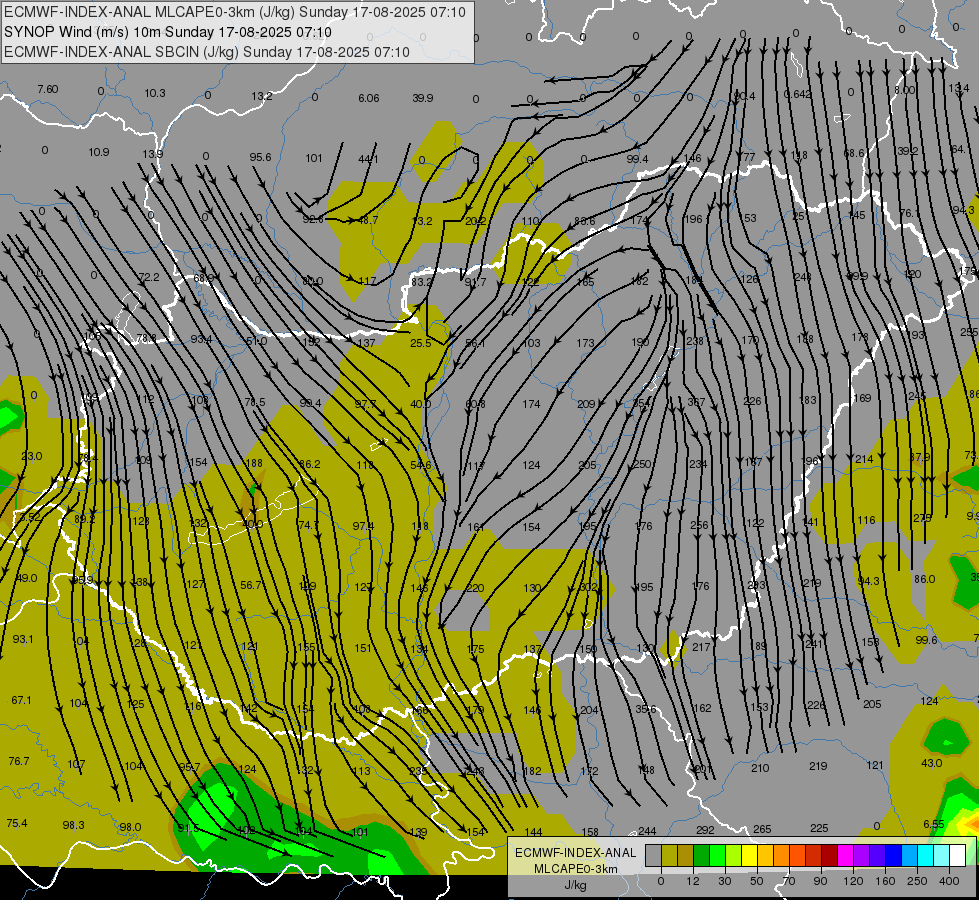Click the map value 8.00

(x=904, y=90)
